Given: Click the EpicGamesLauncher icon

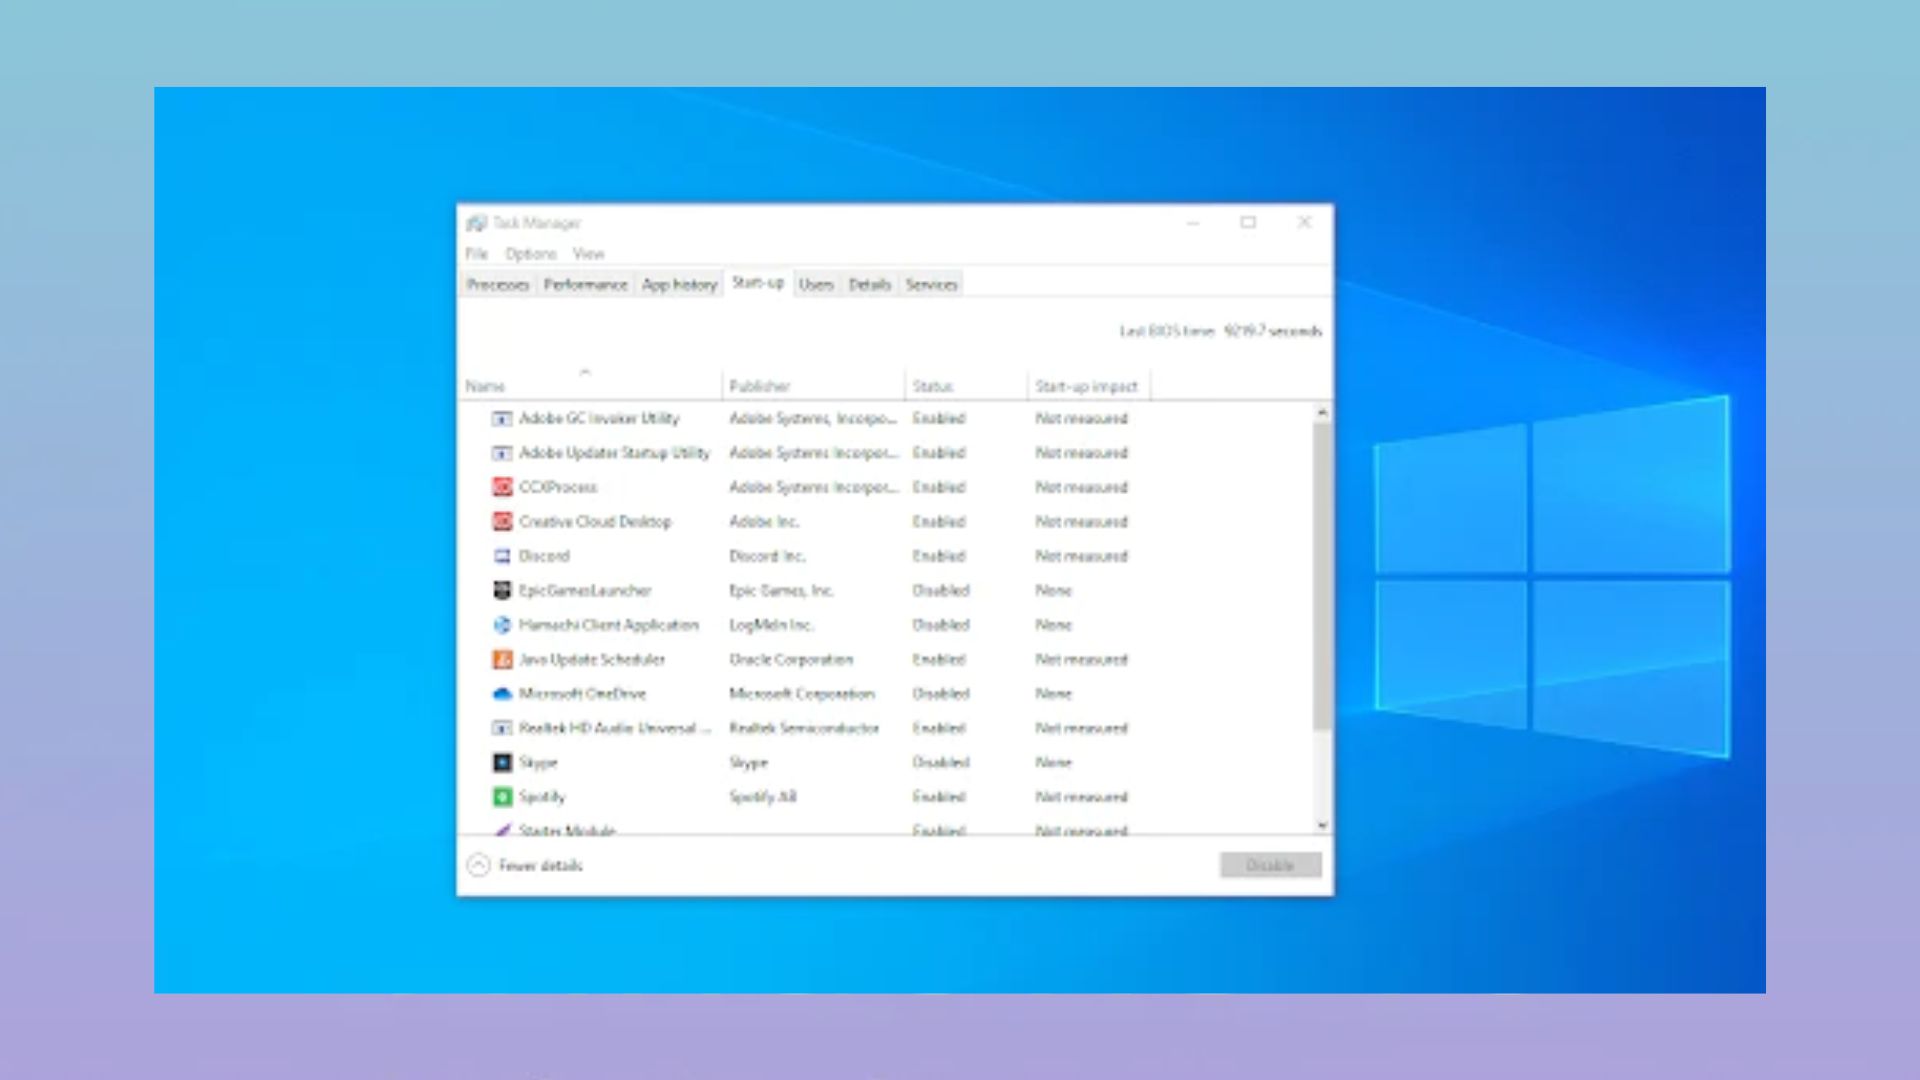Looking at the screenshot, I should pos(502,590).
